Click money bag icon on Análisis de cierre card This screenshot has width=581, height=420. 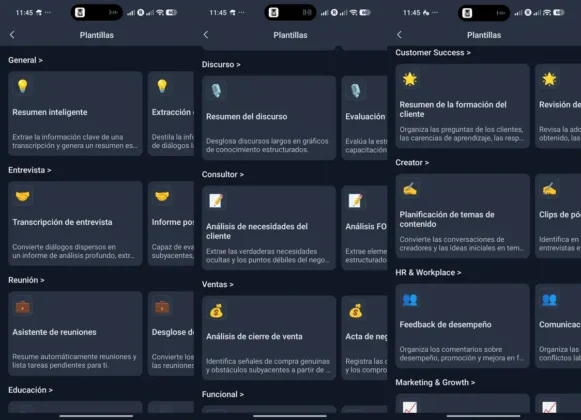216,311
